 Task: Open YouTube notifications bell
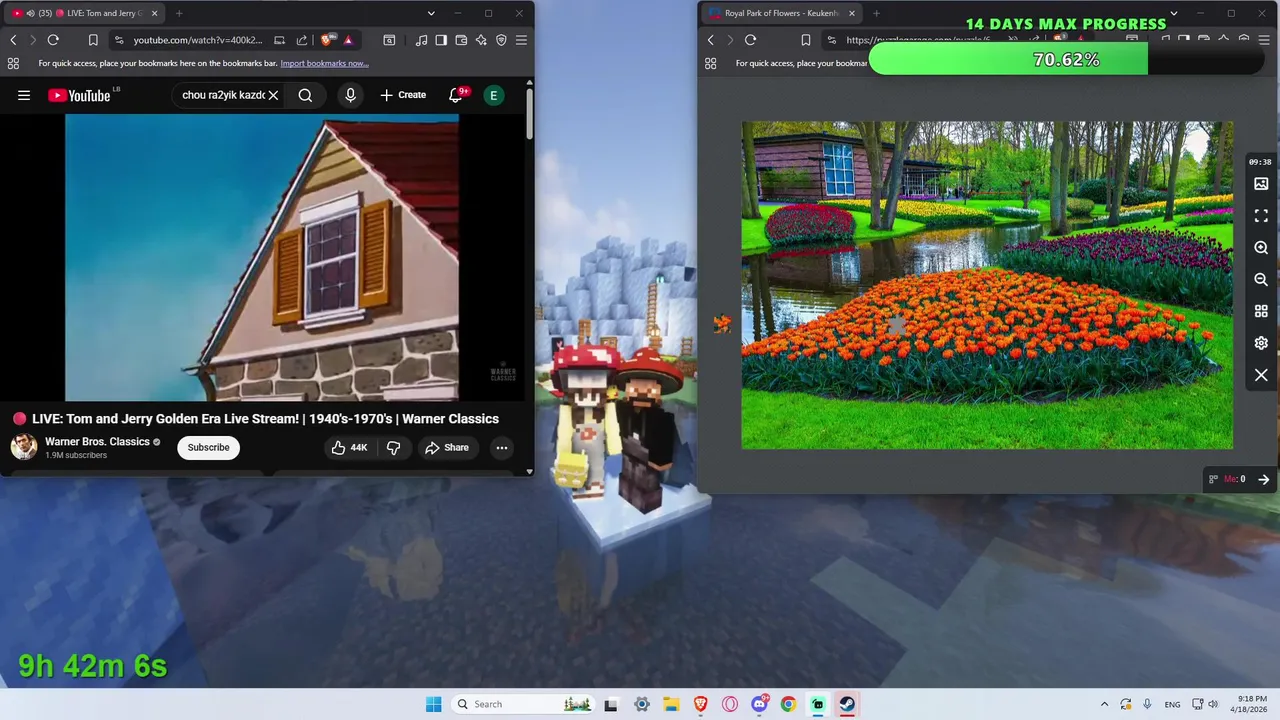[456, 95]
